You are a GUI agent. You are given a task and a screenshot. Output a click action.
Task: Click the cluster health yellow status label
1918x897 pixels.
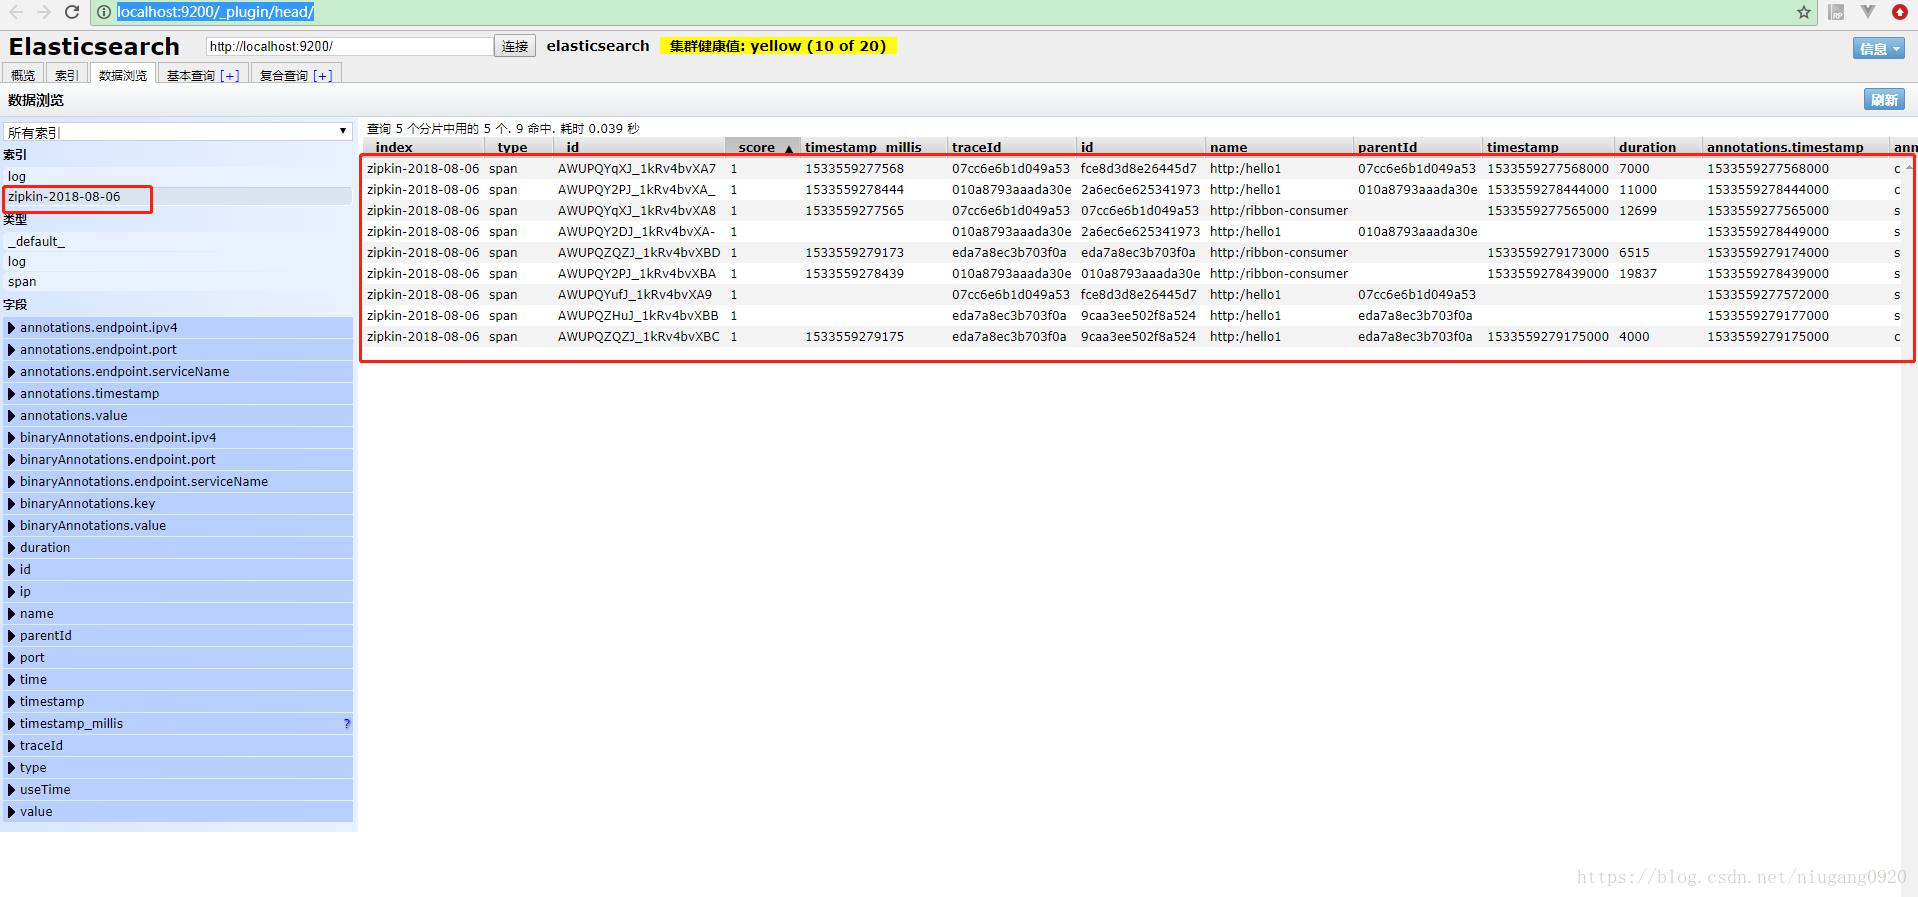[778, 46]
